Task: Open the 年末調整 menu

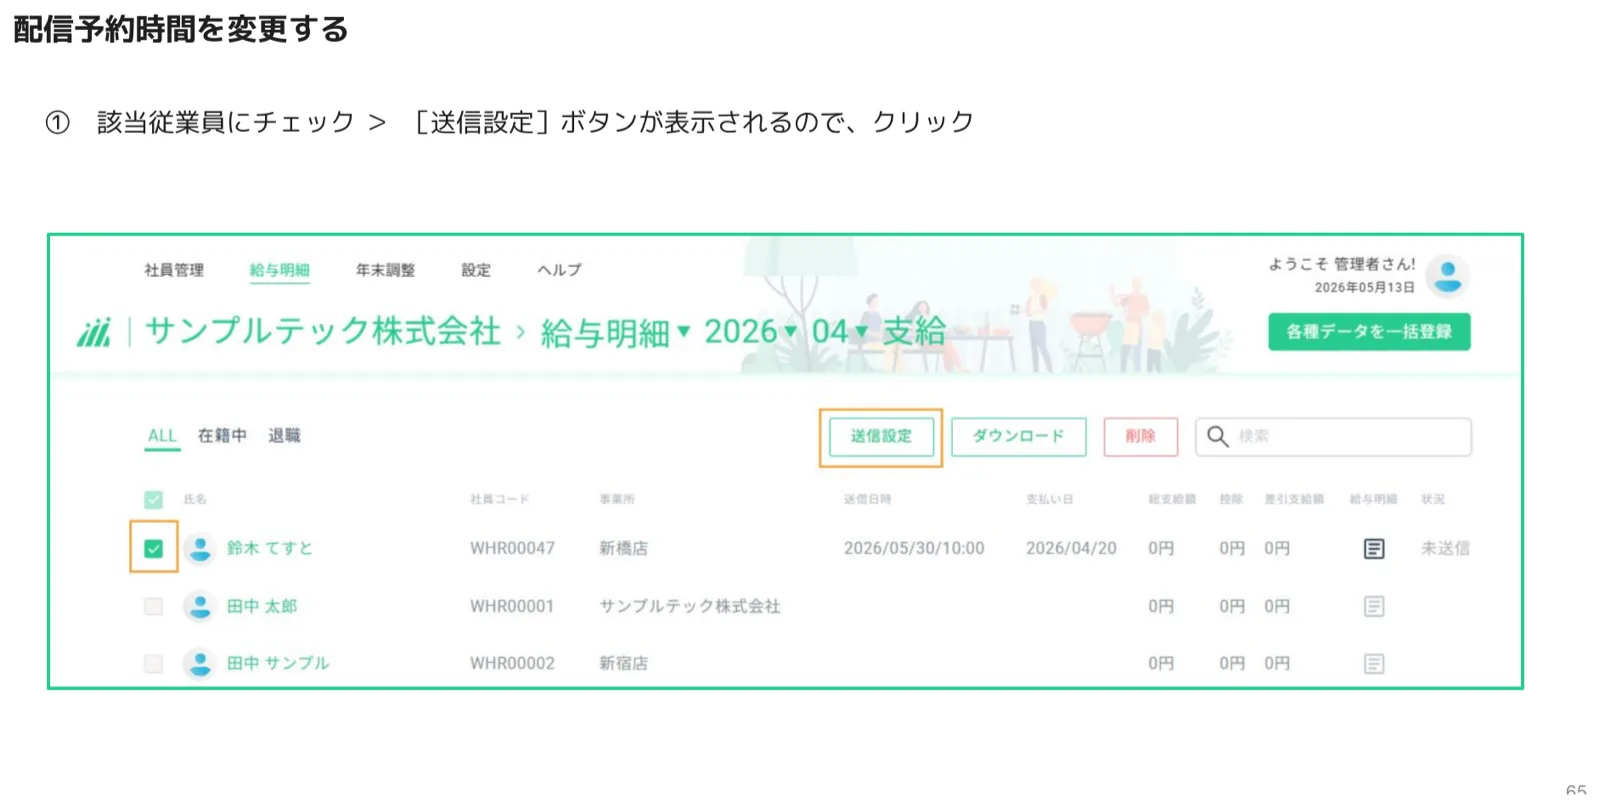Action: [x=385, y=270]
